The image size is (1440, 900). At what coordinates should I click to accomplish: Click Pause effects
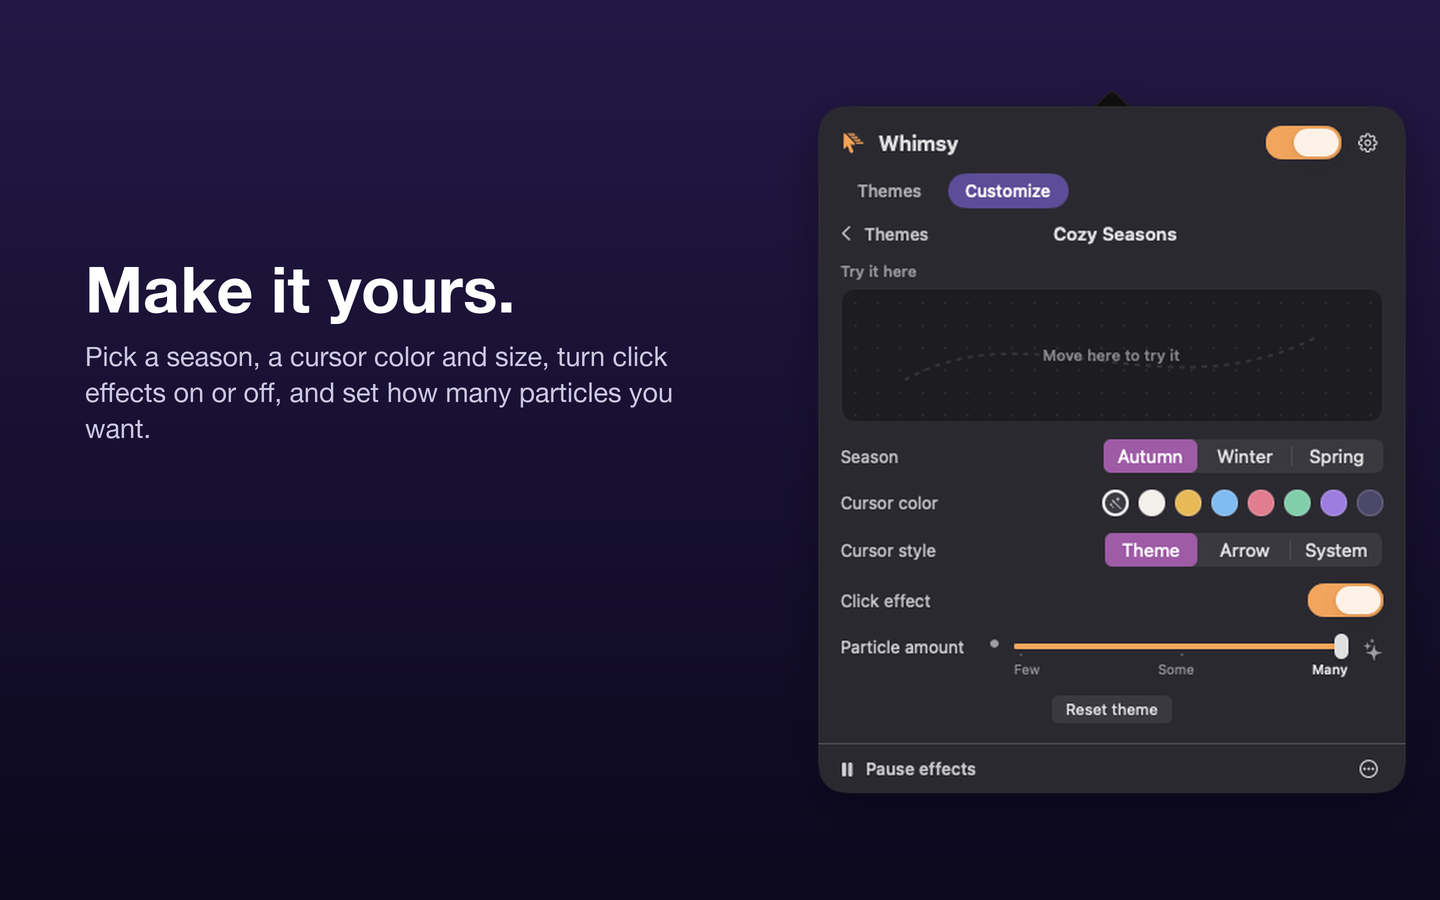(x=920, y=769)
